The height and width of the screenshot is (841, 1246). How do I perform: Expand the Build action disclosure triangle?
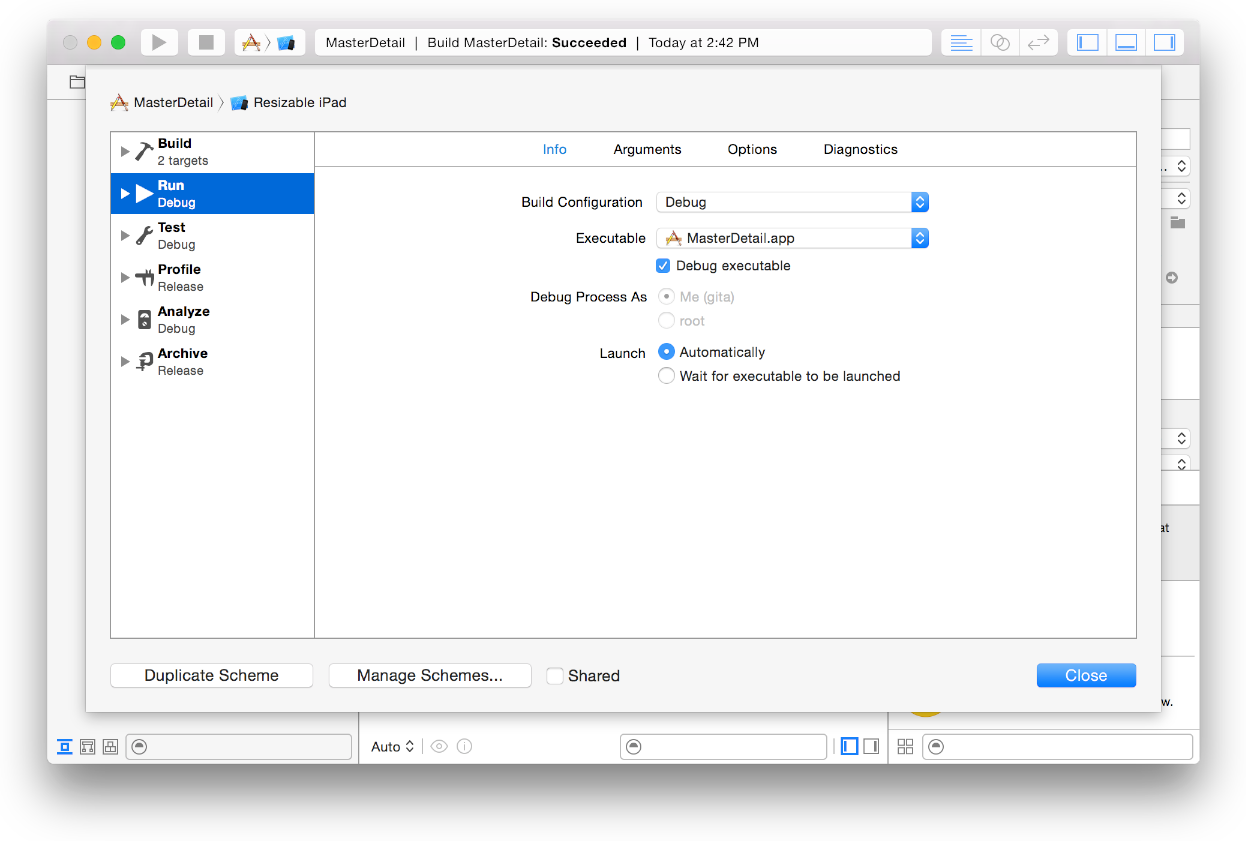(125, 152)
